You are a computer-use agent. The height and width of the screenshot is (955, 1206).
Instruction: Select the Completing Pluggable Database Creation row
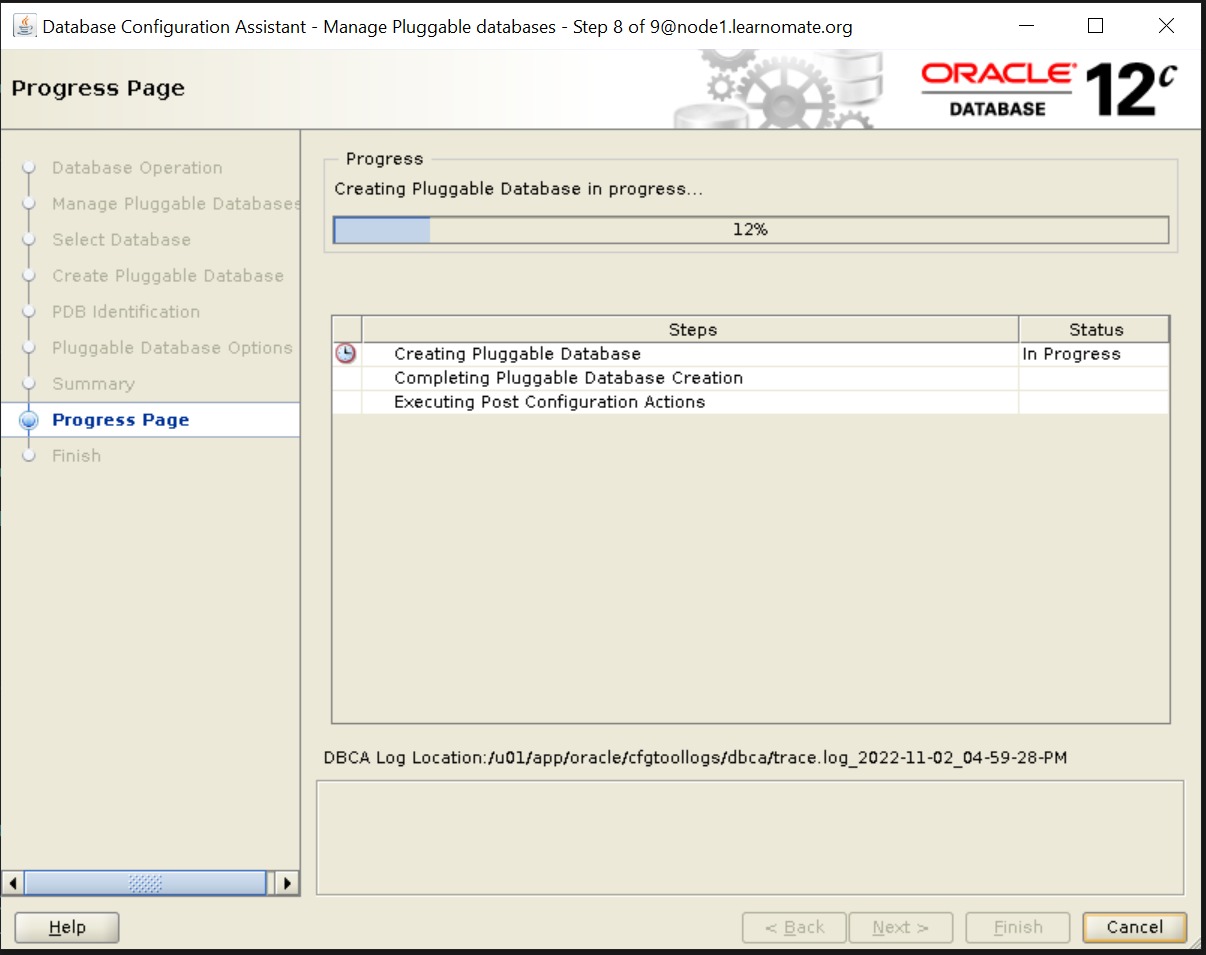click(568, 378)
